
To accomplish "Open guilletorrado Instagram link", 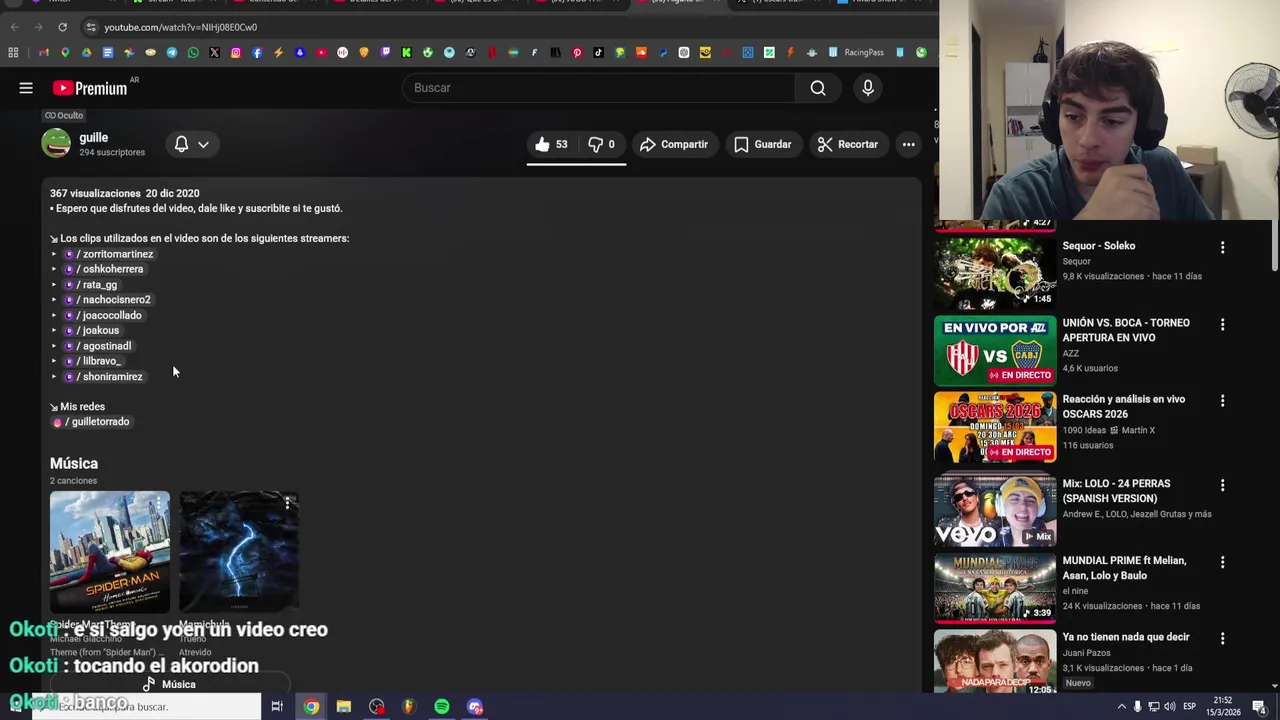I will click(x=91, y=422).
